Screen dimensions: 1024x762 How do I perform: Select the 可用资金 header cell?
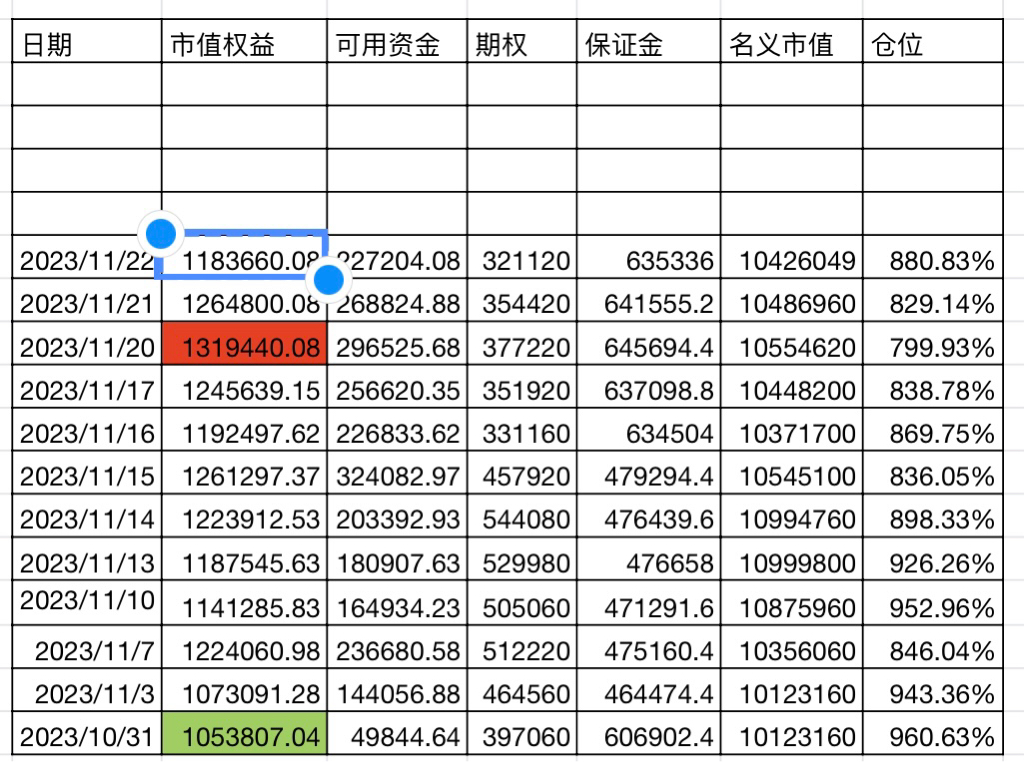pyautogui.click(x=397, y=45)
